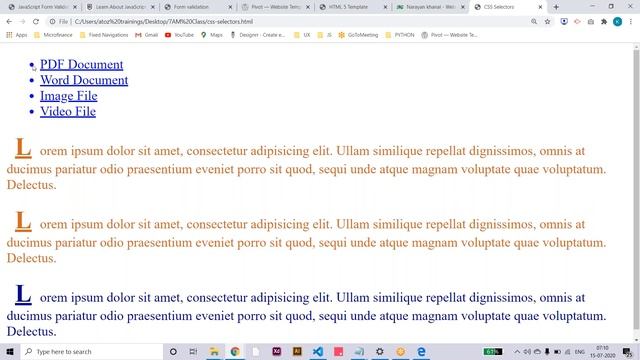
Task: Open the Video File link
Action: pyautogui.click(x=68, y=112)
